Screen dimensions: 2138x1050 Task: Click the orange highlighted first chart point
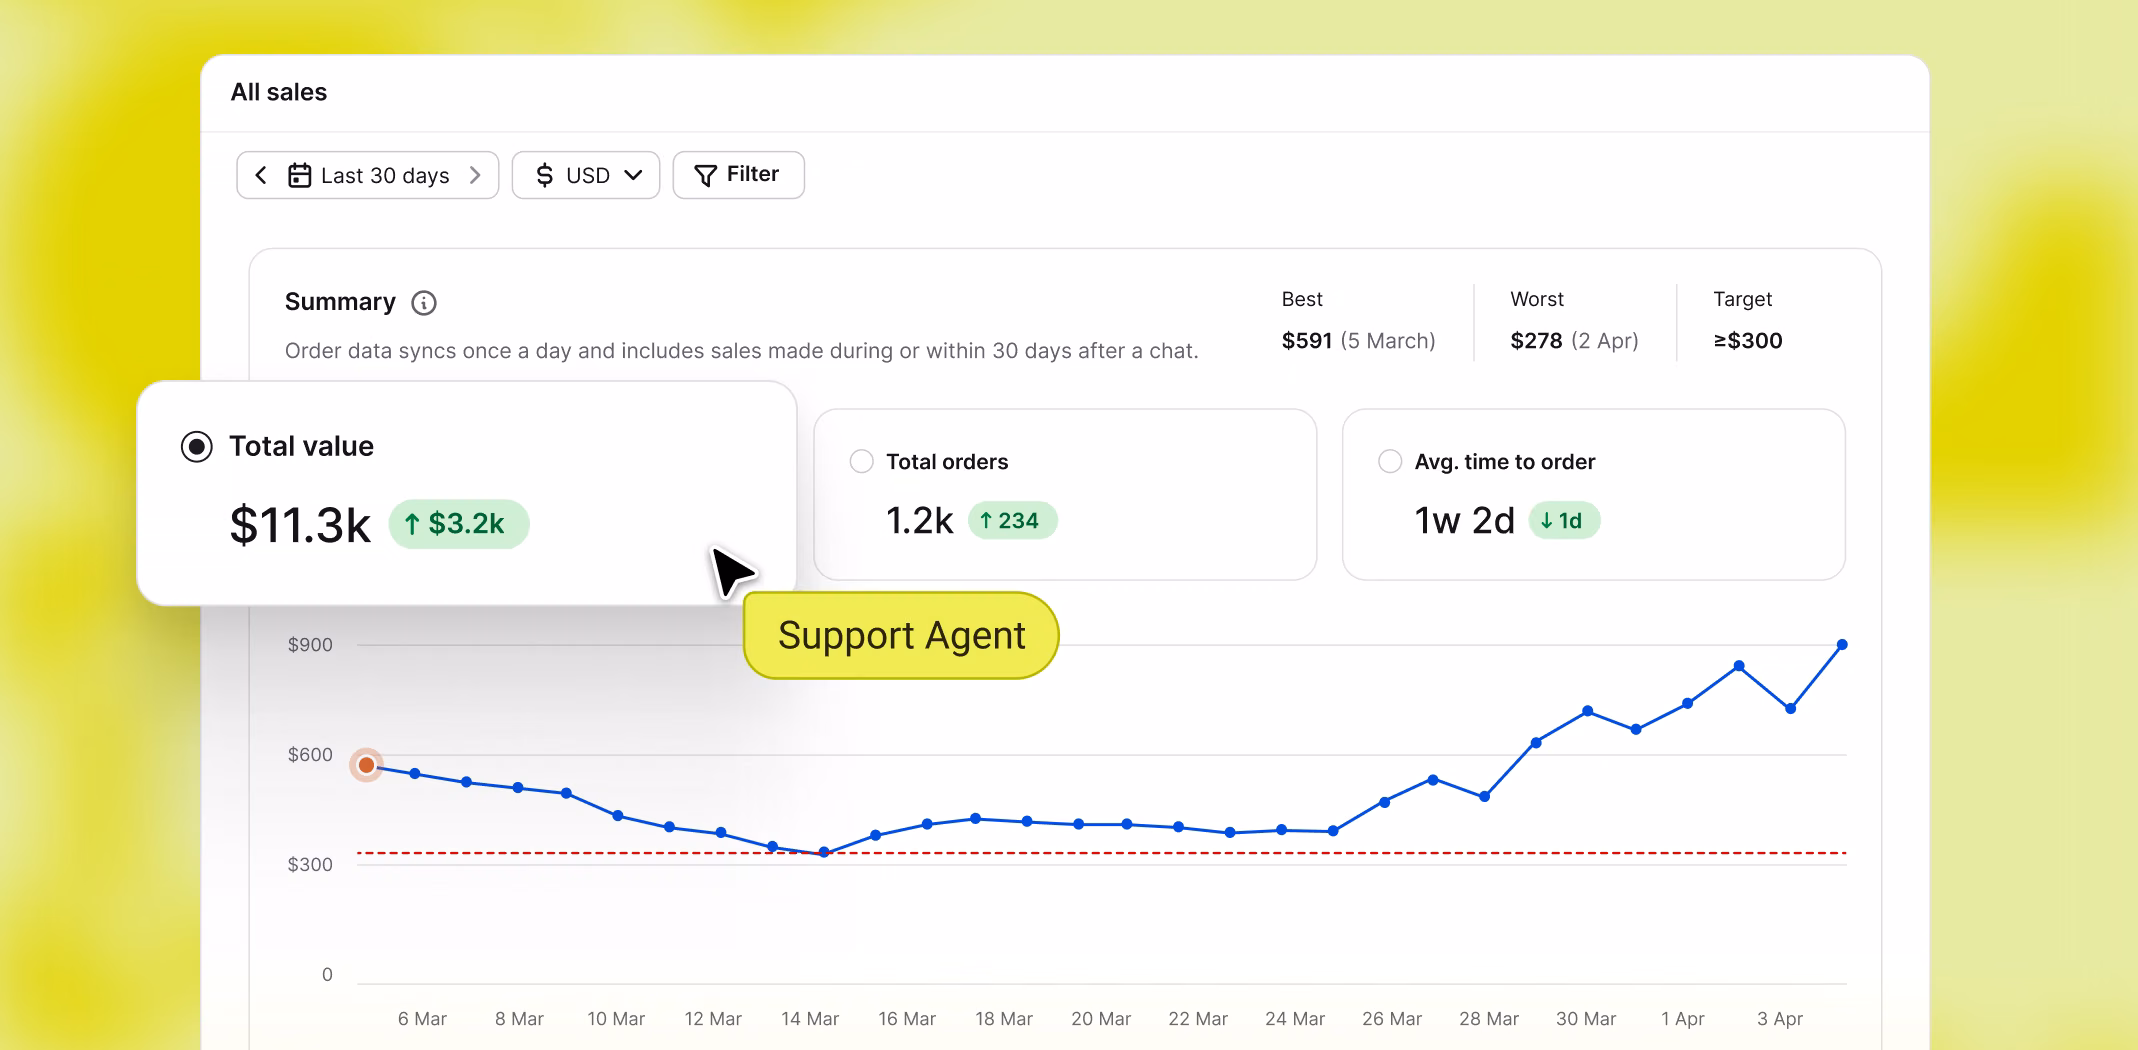[x=366, y=765]
